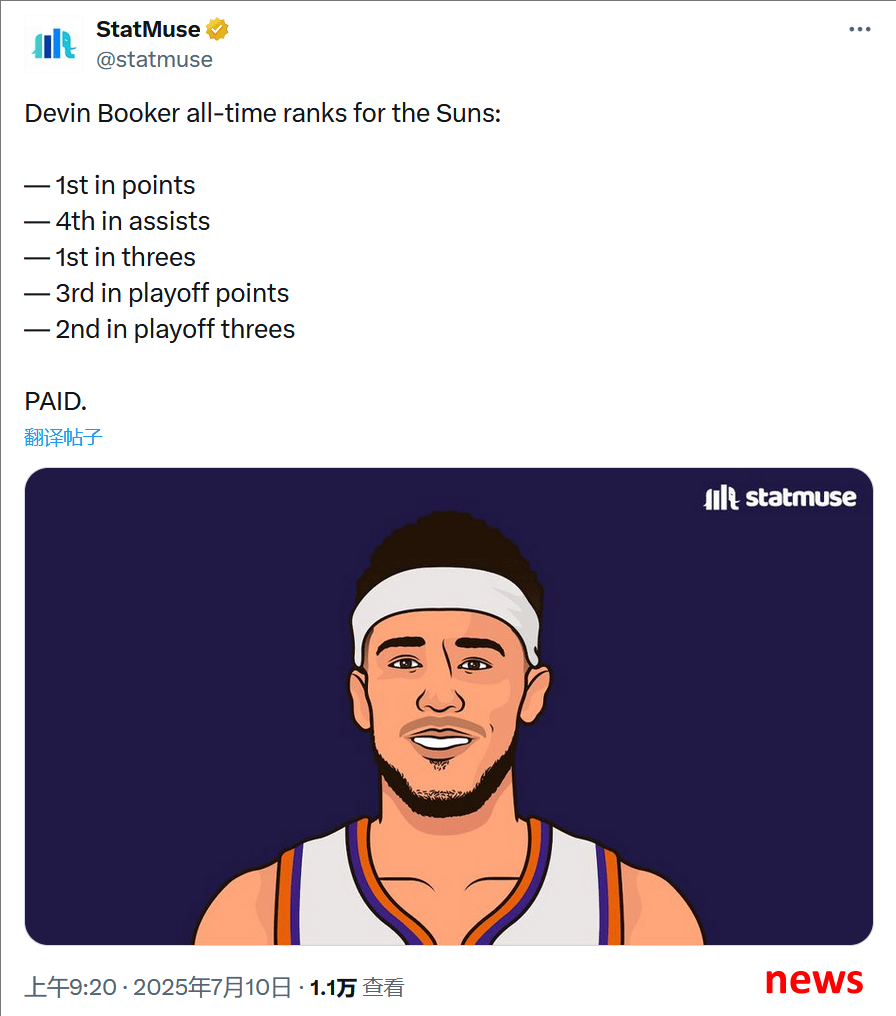Click the "1st in points" line

[109, 185]
